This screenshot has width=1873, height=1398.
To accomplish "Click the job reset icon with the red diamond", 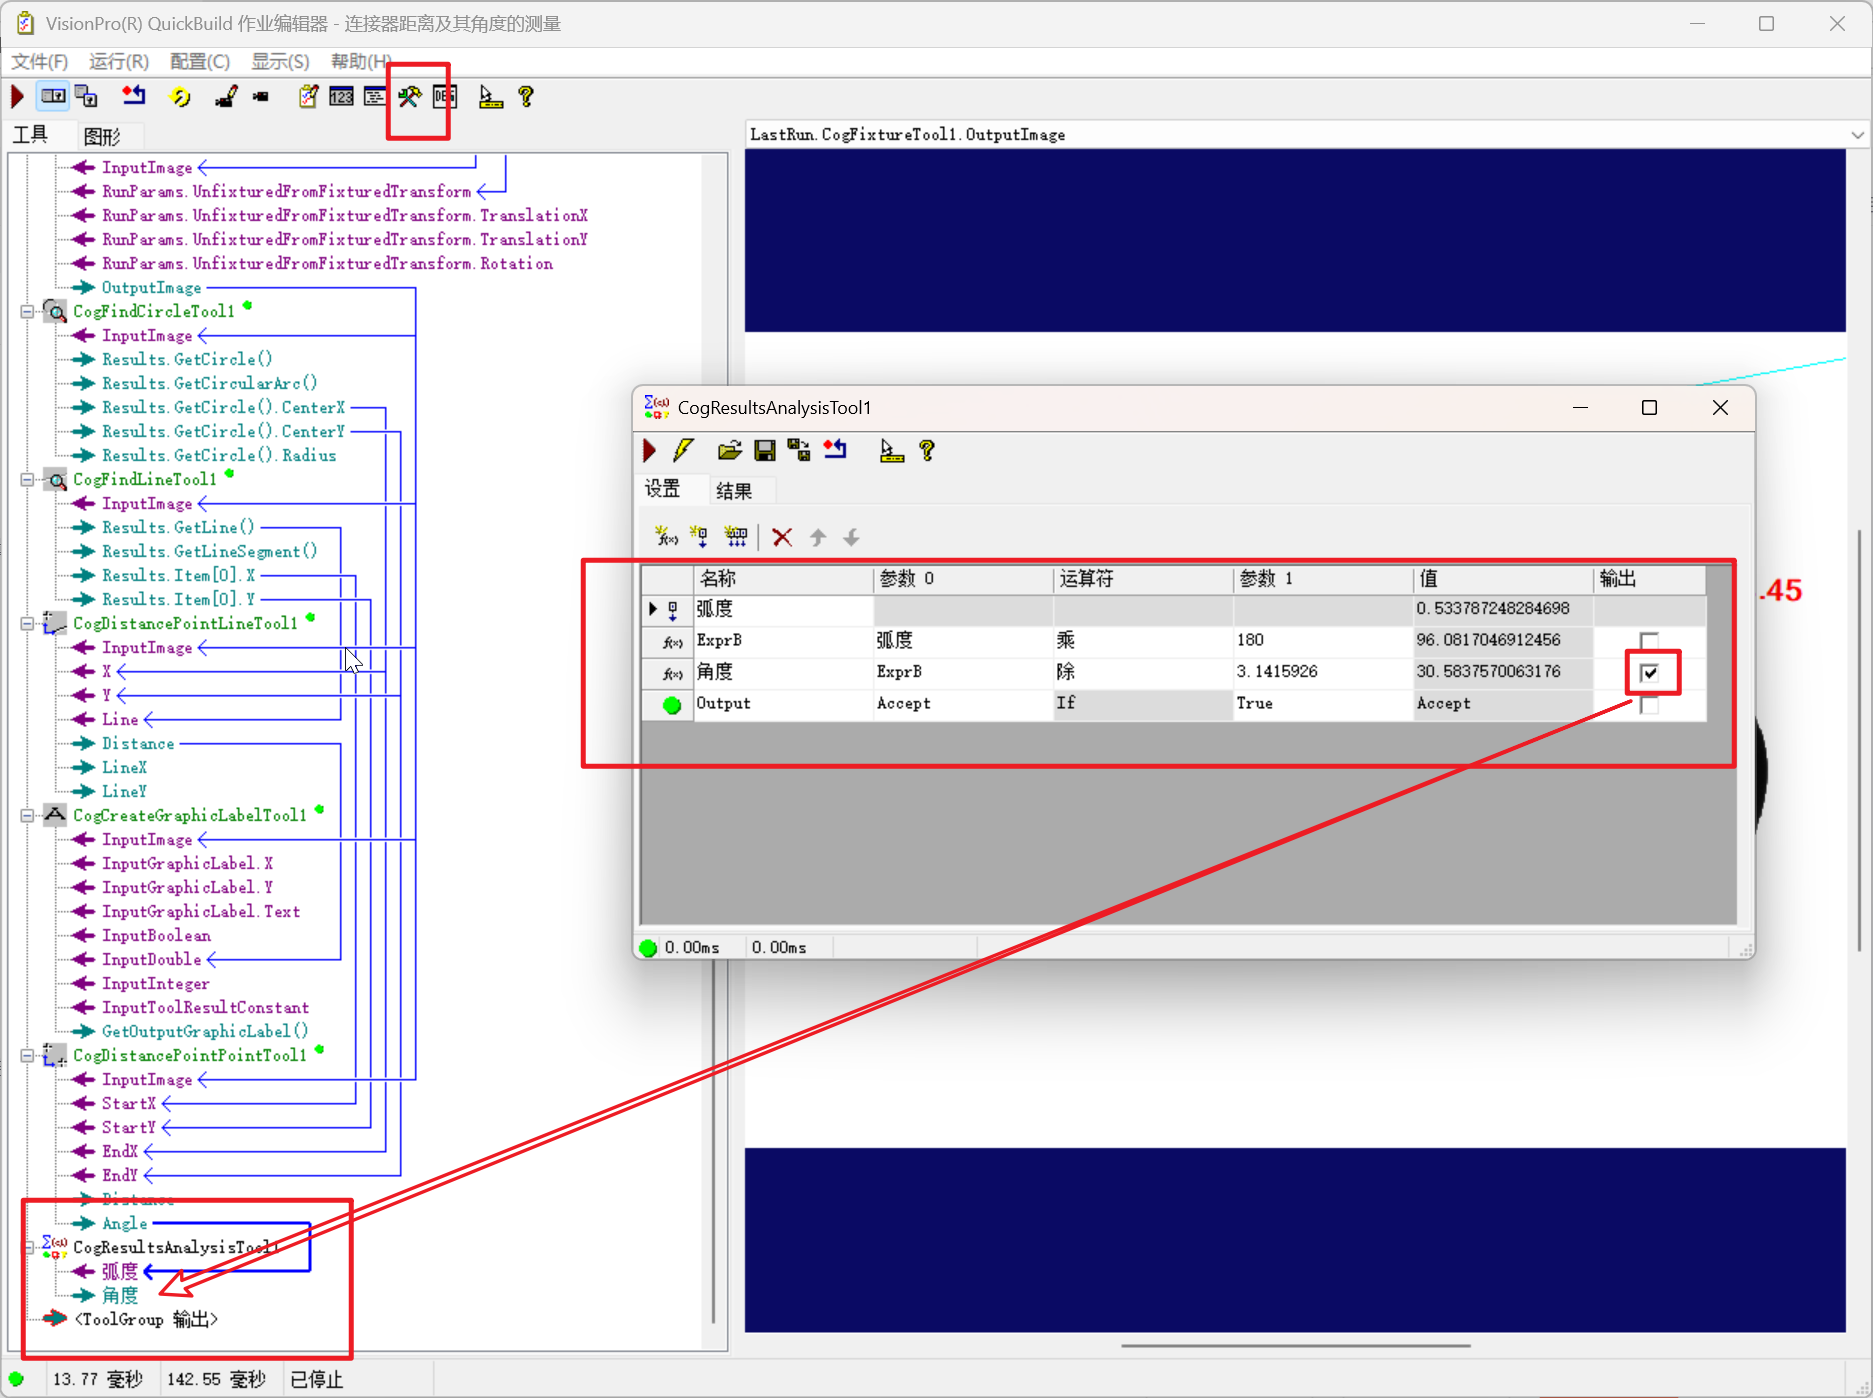I will click(x=133, y=97).
